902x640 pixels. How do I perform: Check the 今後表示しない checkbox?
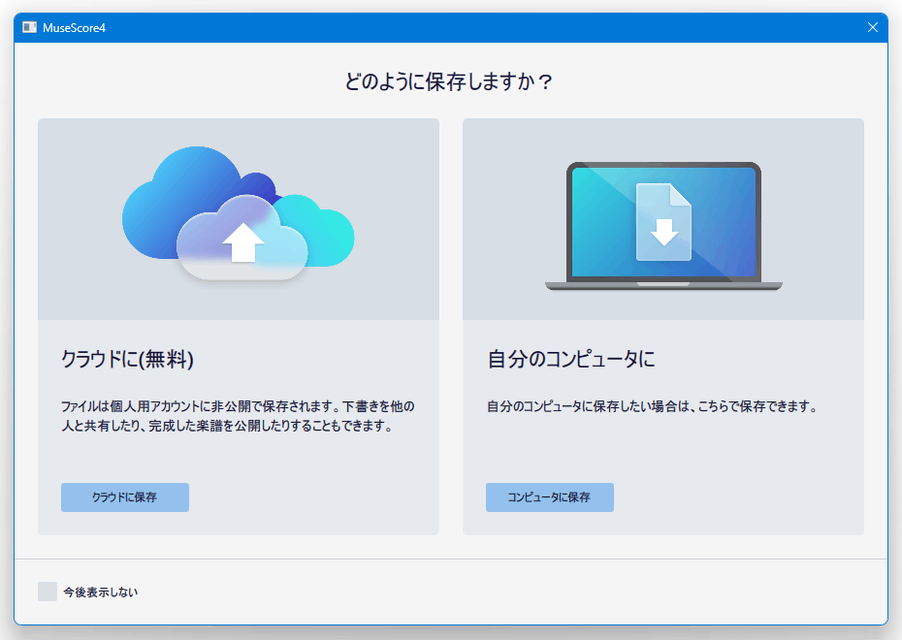coord(47,591)
